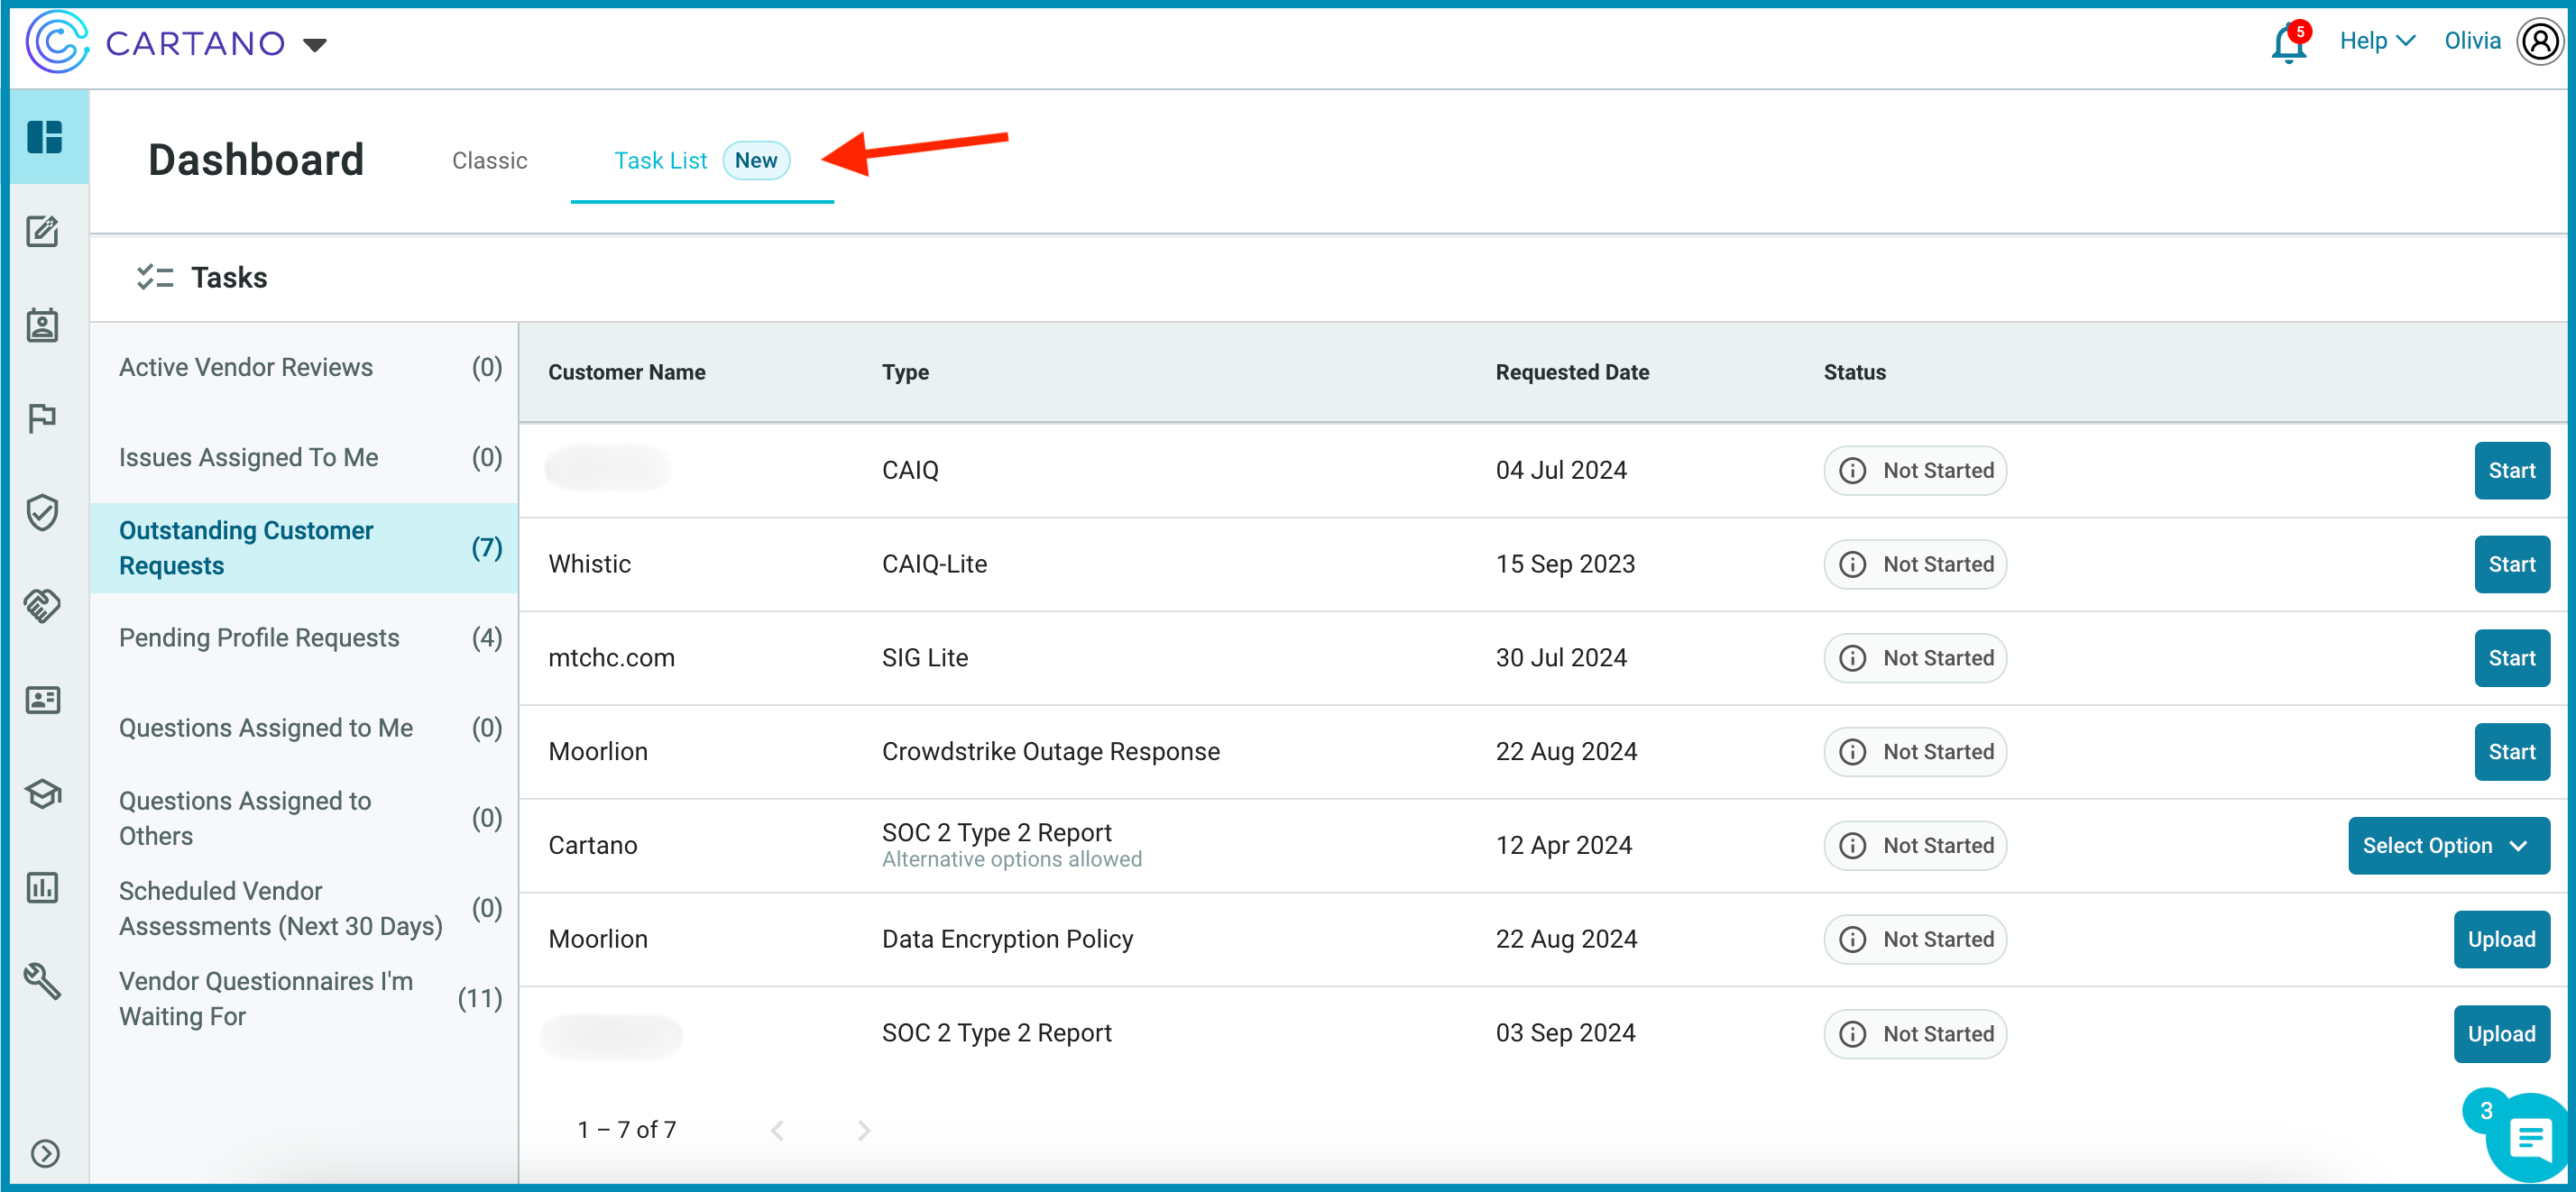Click the mtchc.com customer name

[611, 658]
